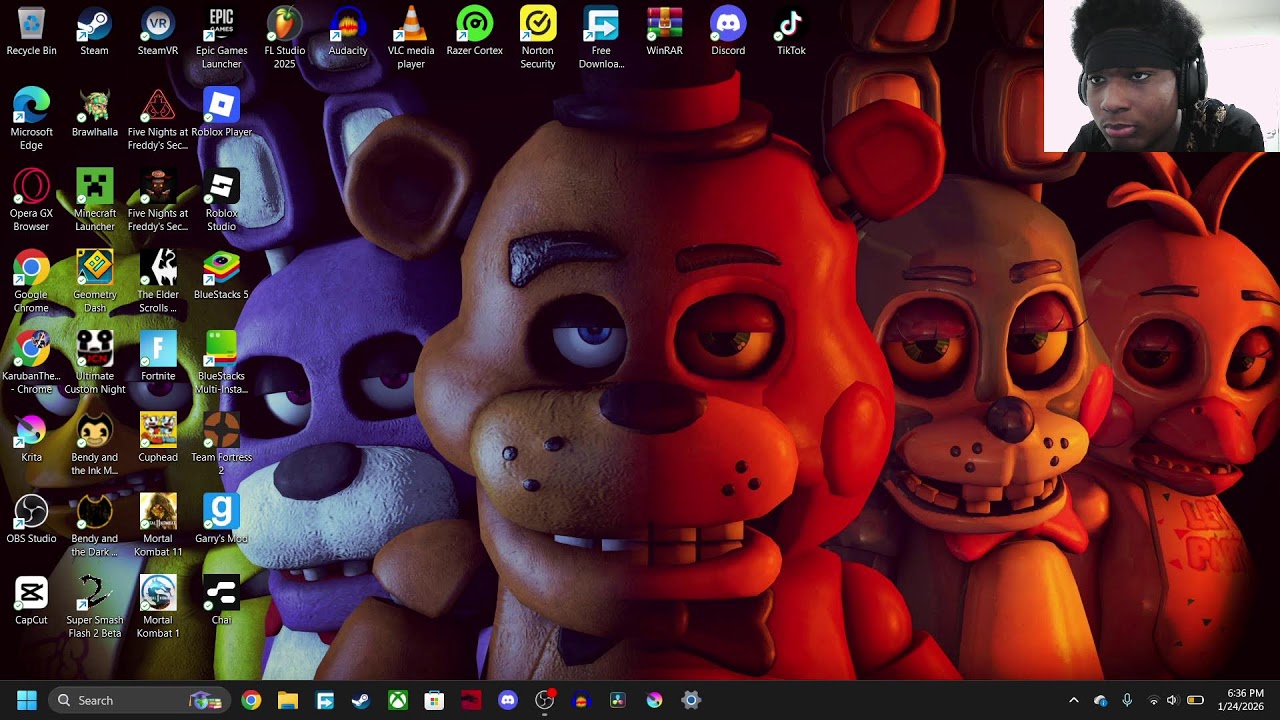
Task: Open the SteamVR desktop shortcut
Action: (x=158, y=32)
